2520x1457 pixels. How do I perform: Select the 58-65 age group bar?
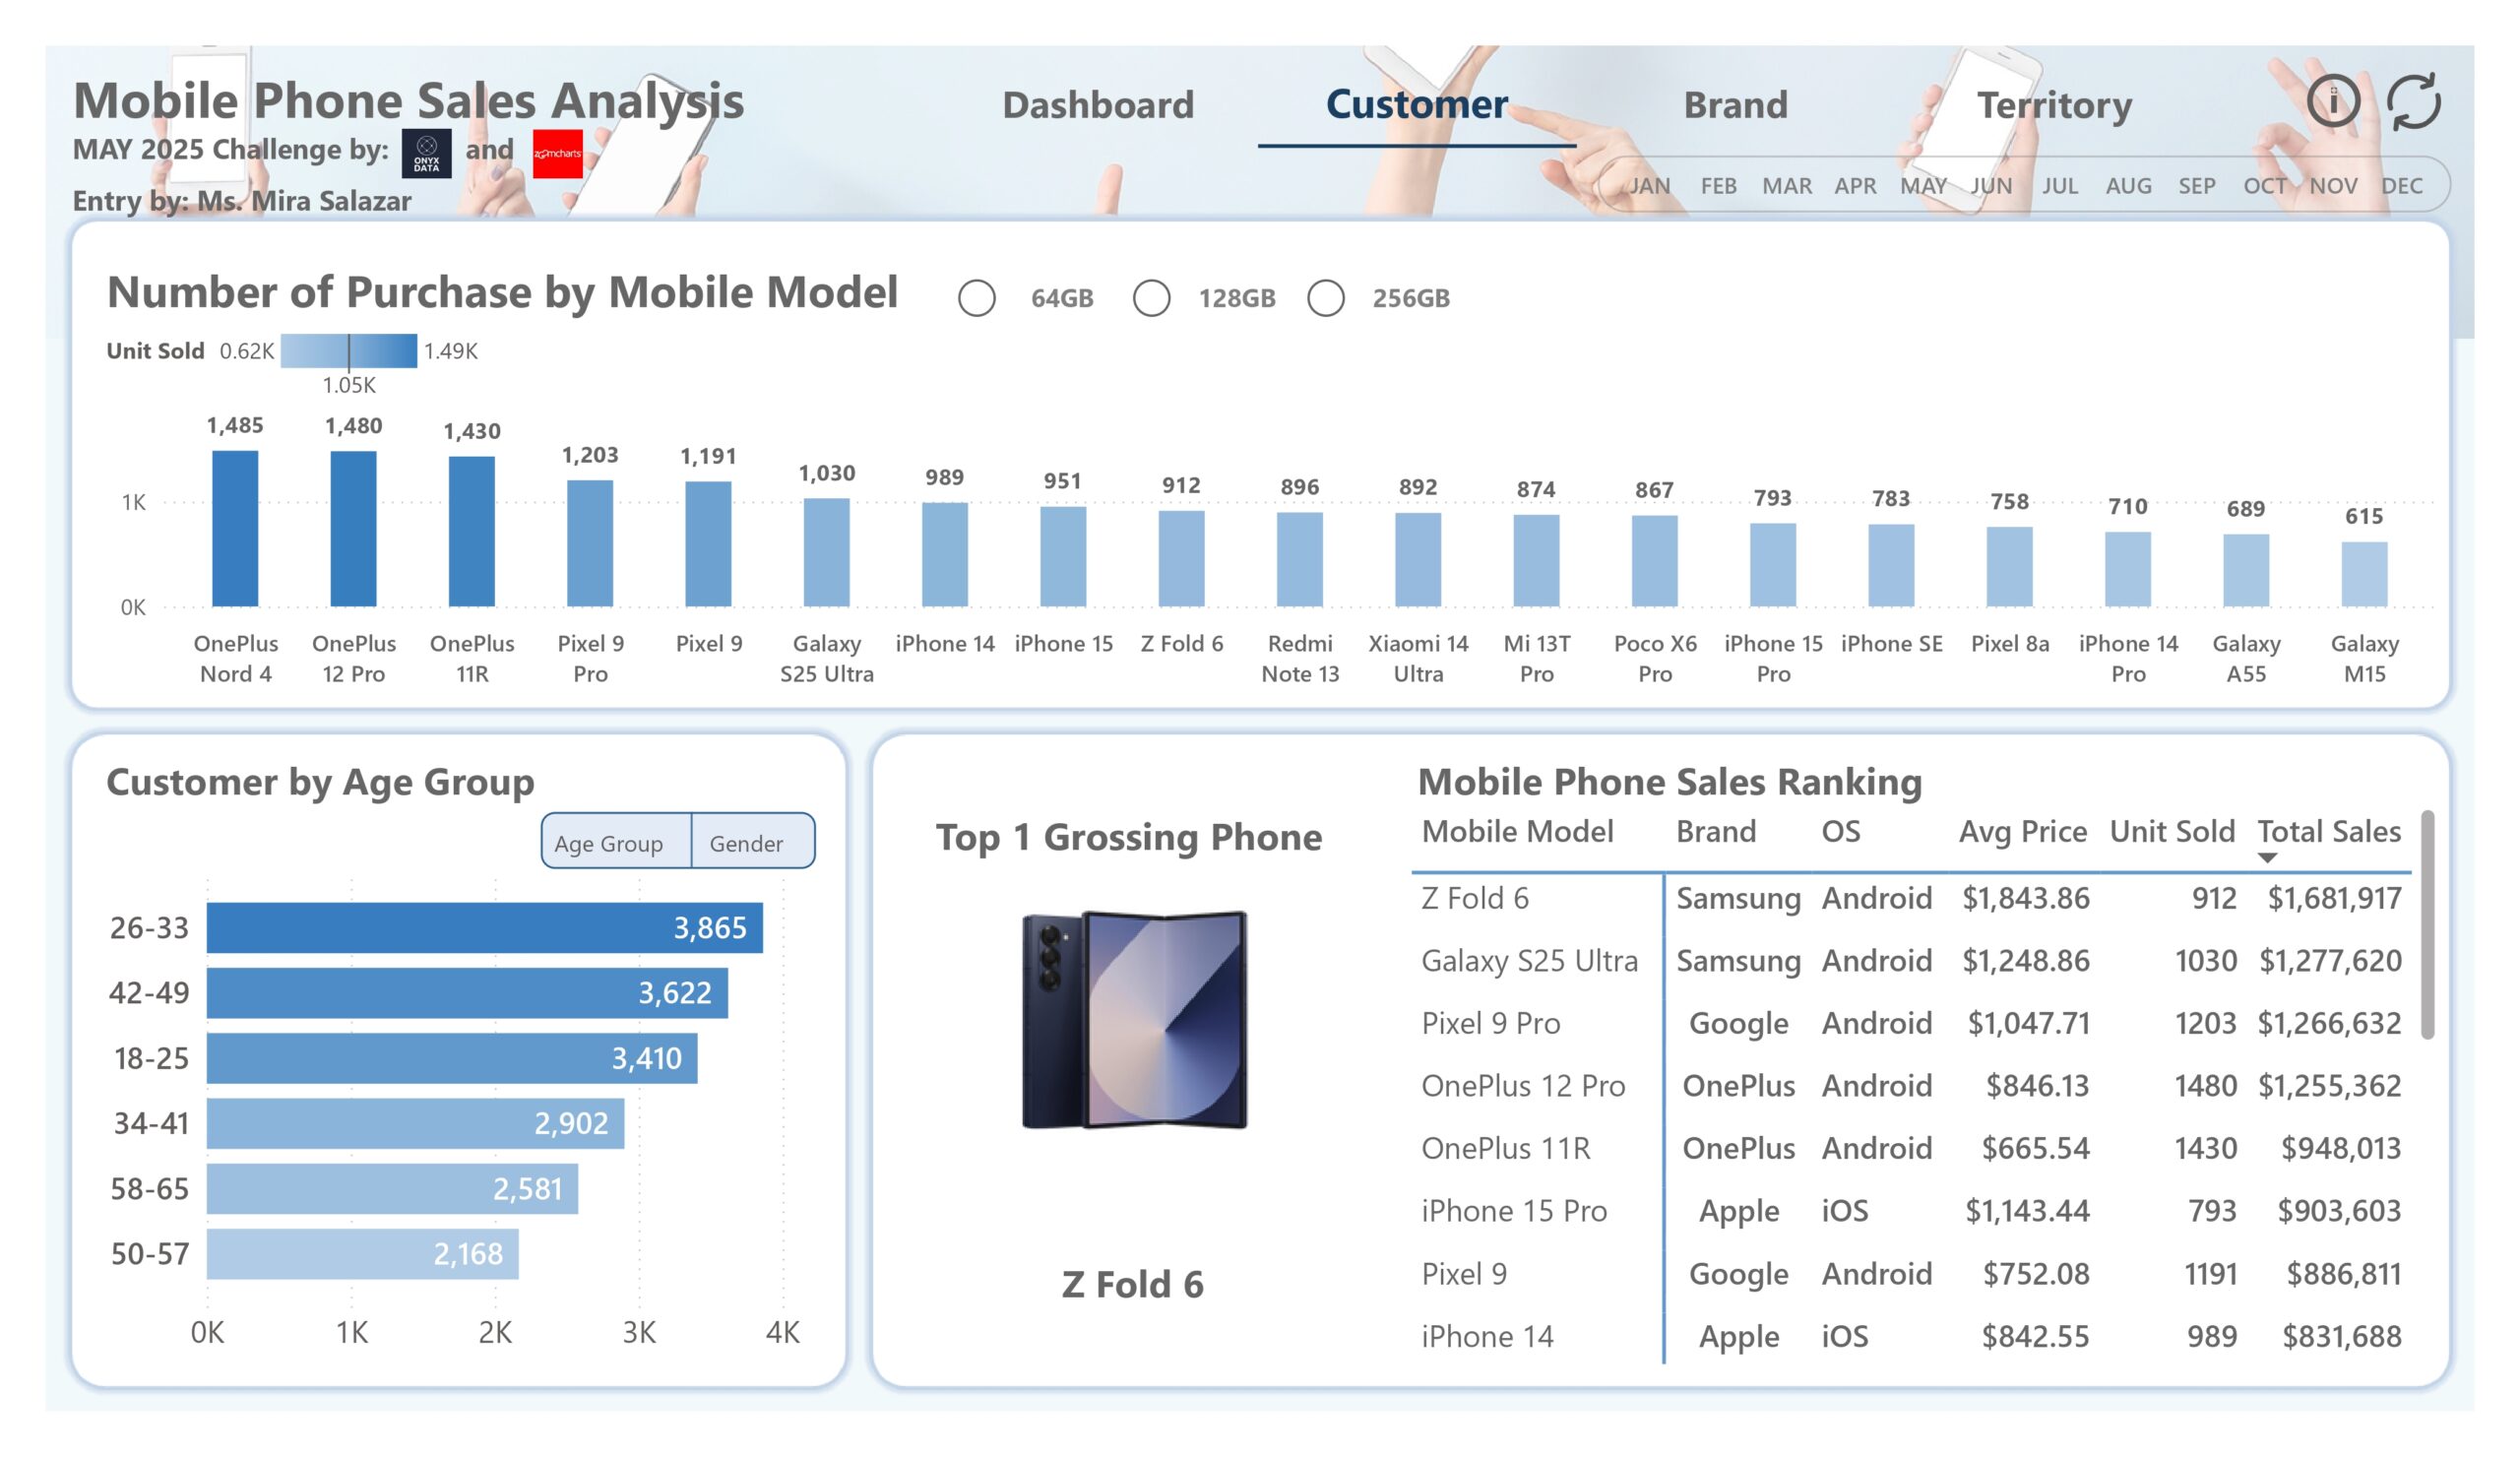click(392, 1189)
